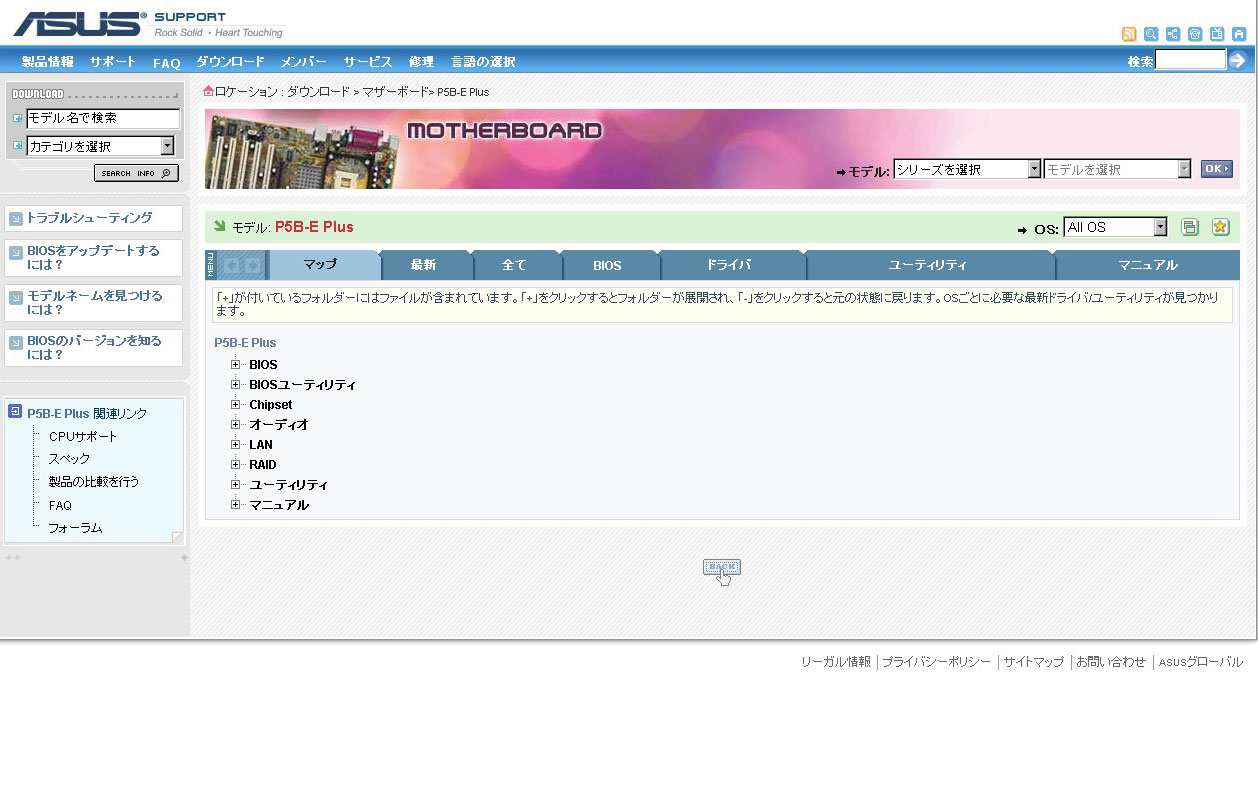Viewport: 1258px width, 809px height.
Task: Open メンバー in the top menu
Action: pos(304,62)
